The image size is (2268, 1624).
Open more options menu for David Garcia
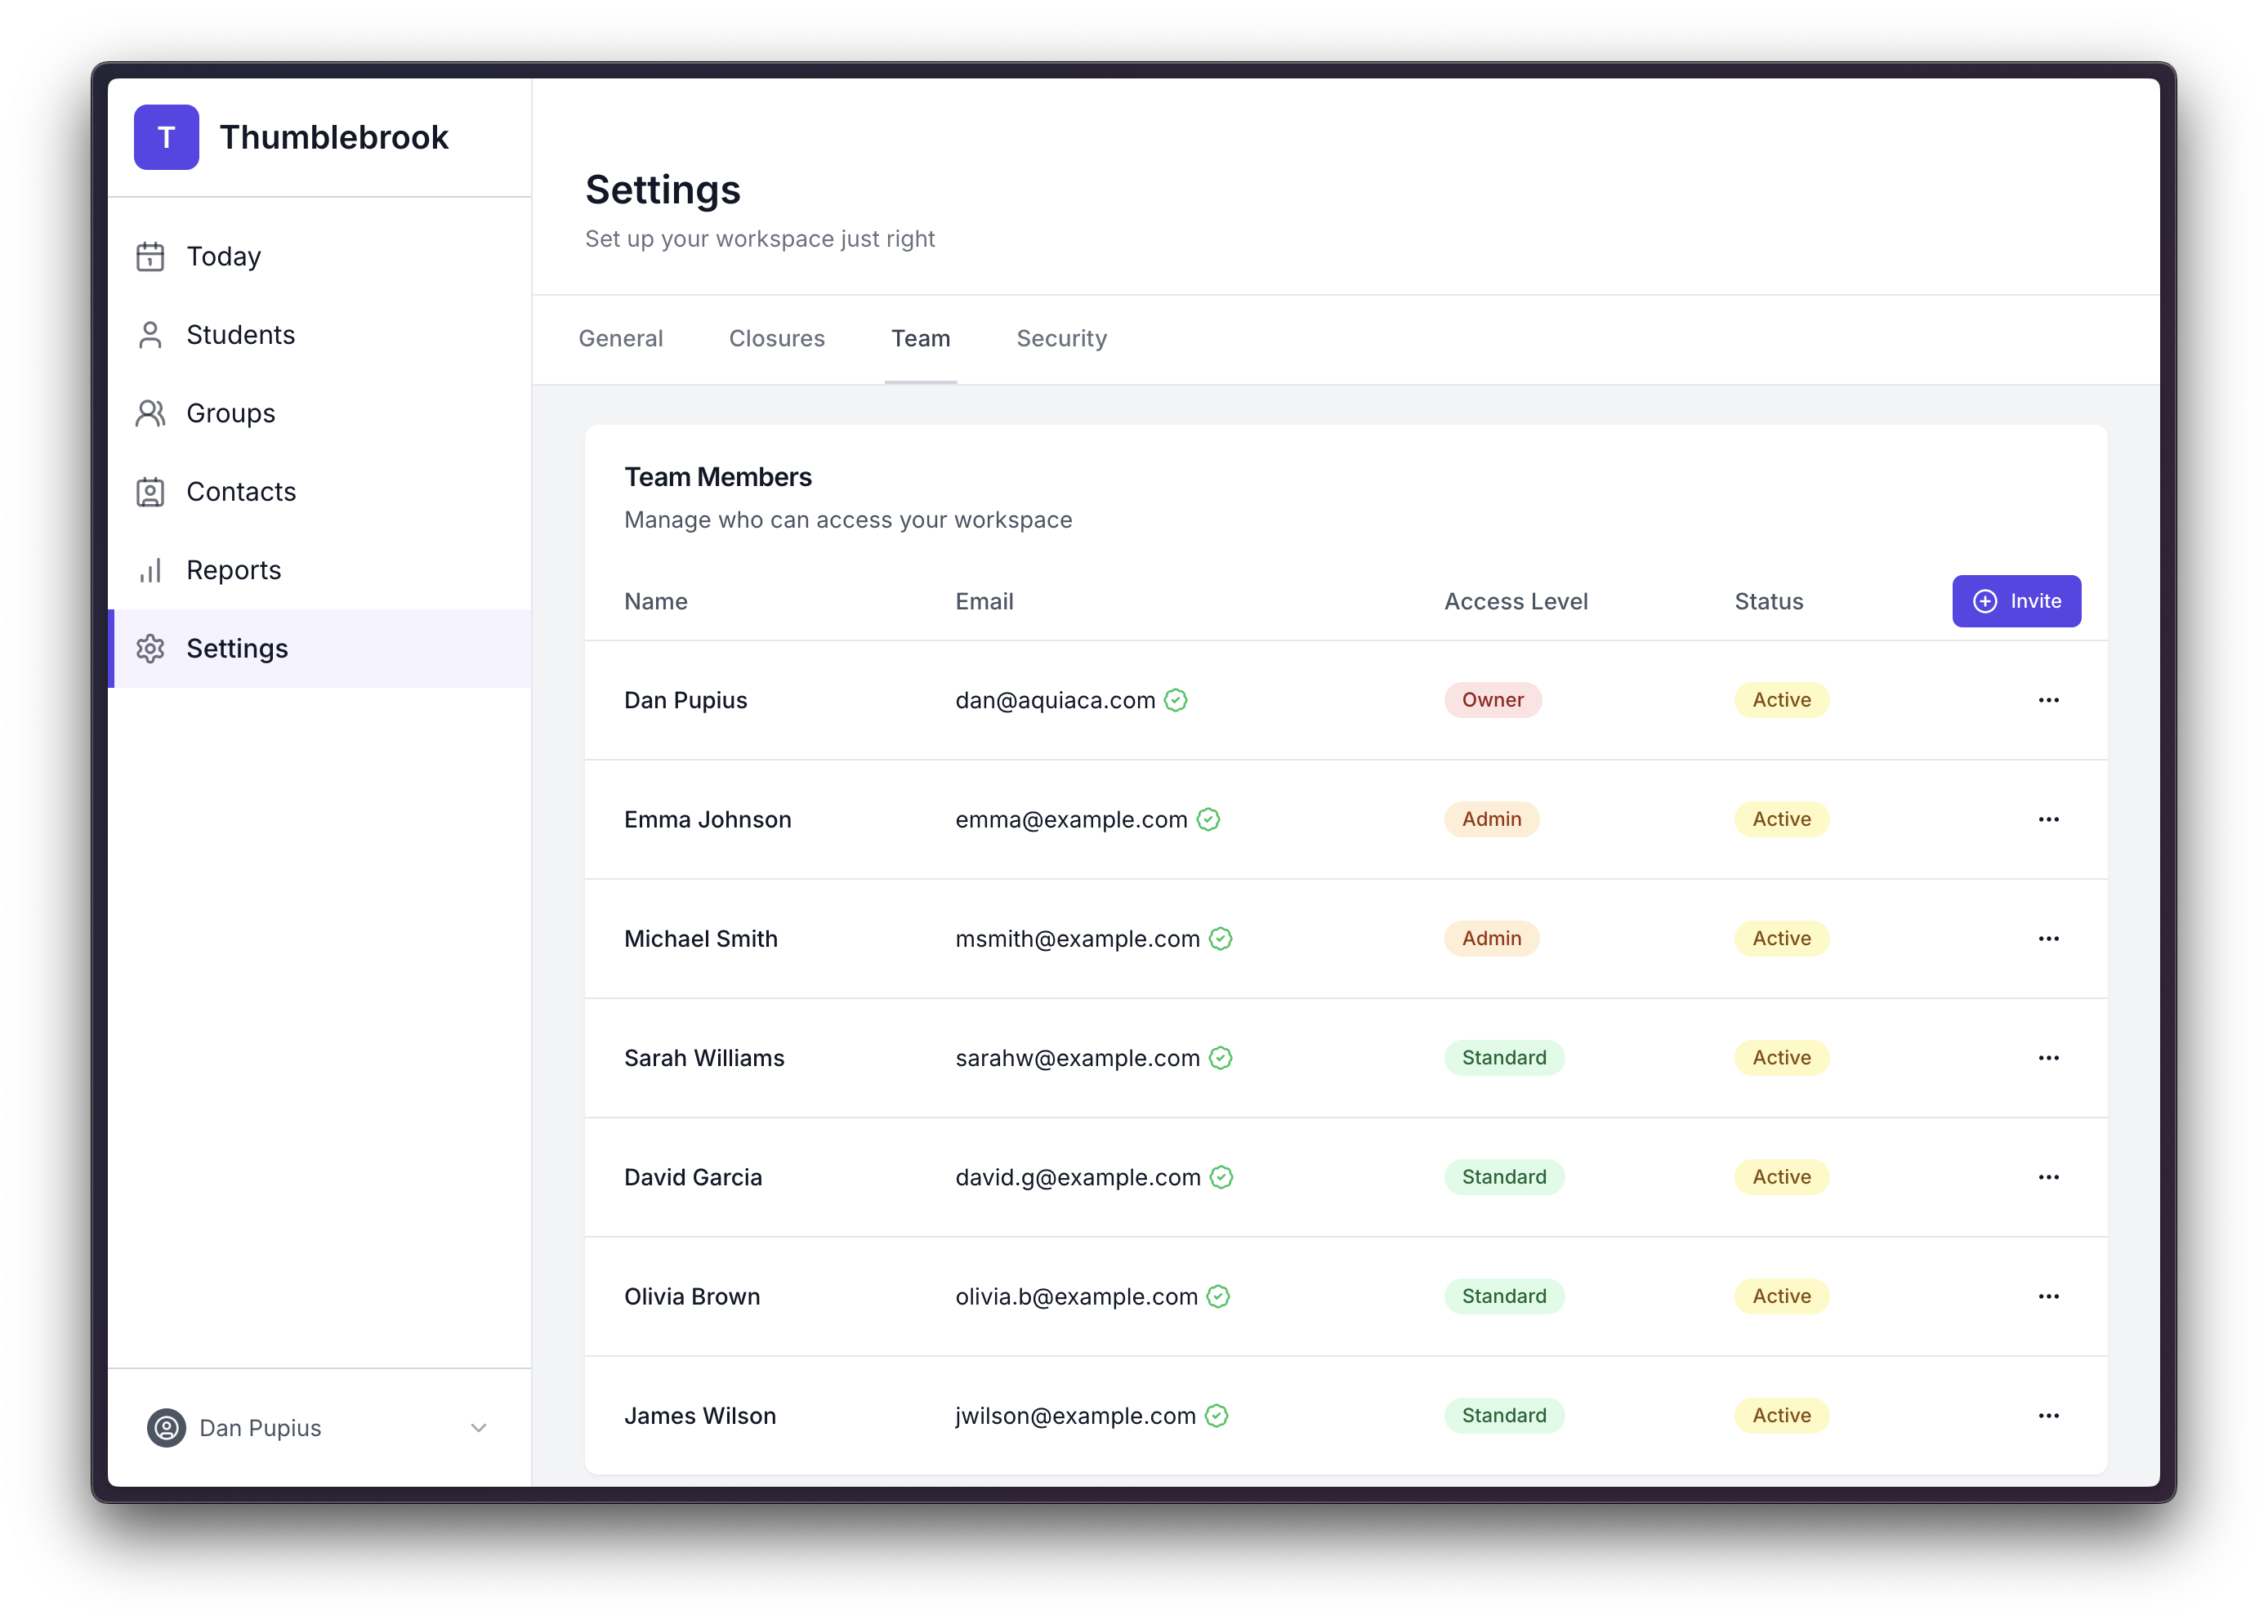tap(2048, 1177)
